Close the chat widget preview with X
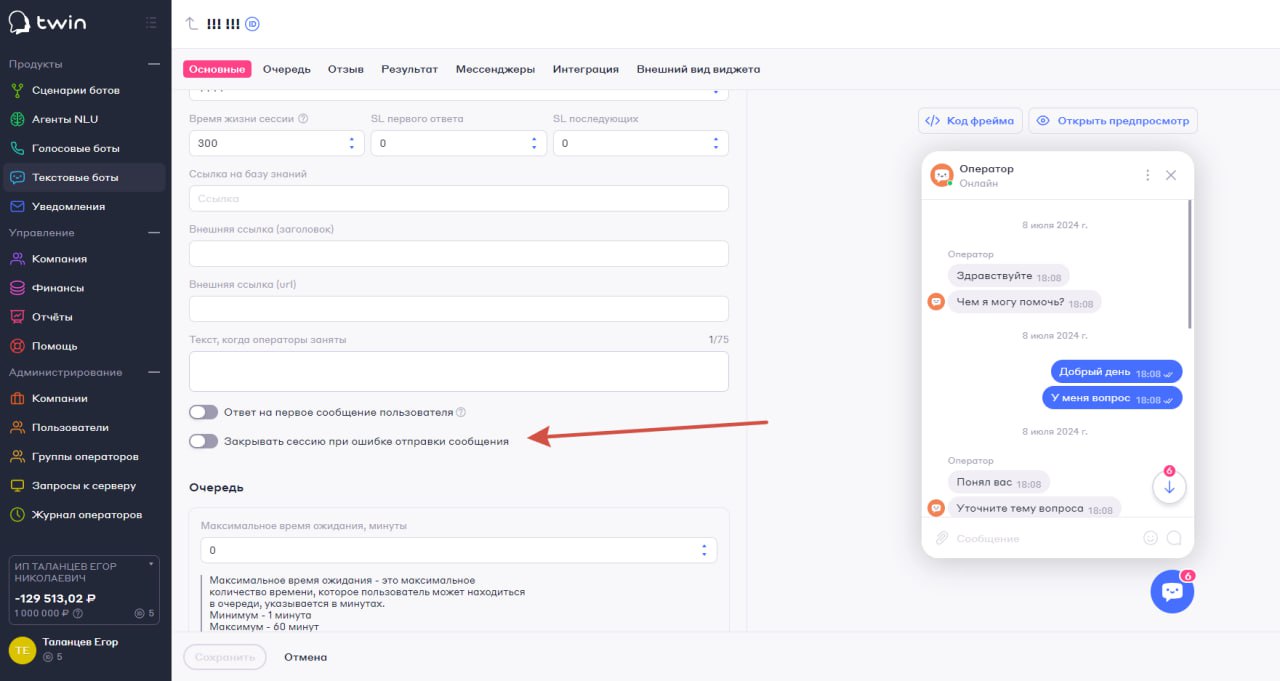The width and height of the screenshot is (1280, 681). pos(1171,175)
